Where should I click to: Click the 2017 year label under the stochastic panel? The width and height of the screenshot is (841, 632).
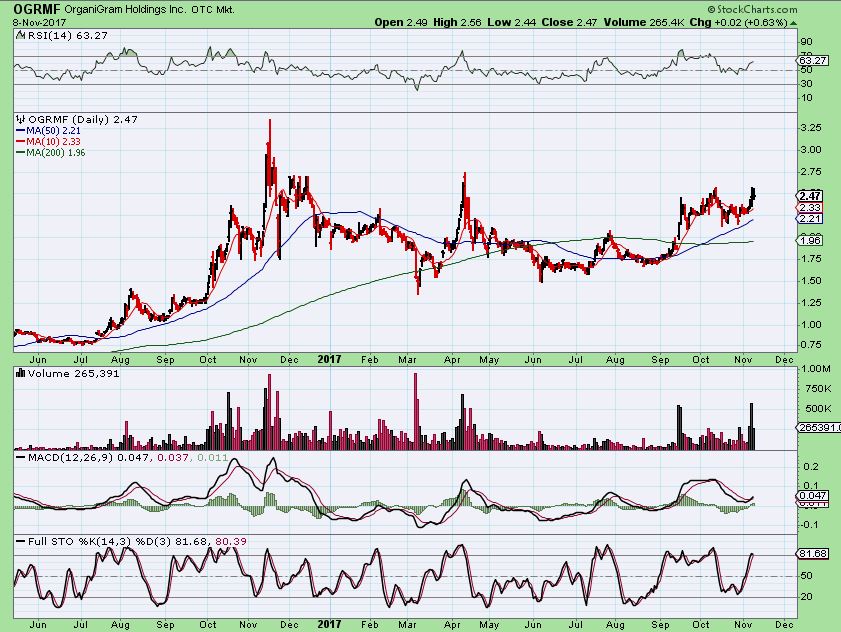click(x=329, y=624)
